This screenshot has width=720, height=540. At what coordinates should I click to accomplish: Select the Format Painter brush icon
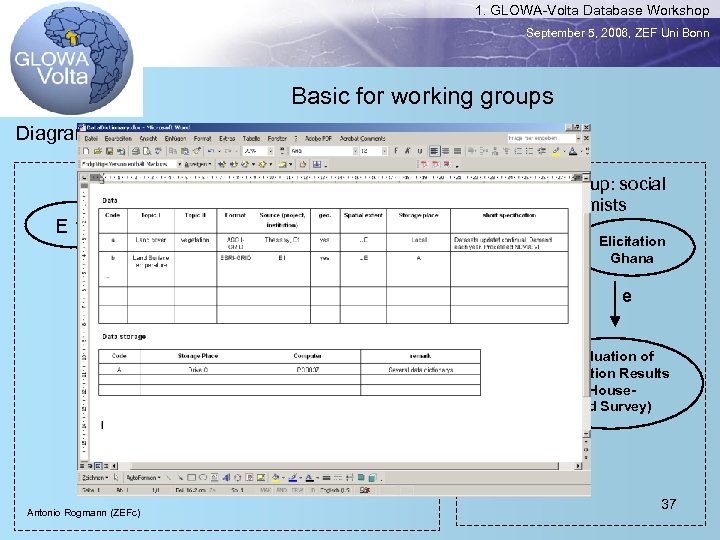[x=197, y=151]
